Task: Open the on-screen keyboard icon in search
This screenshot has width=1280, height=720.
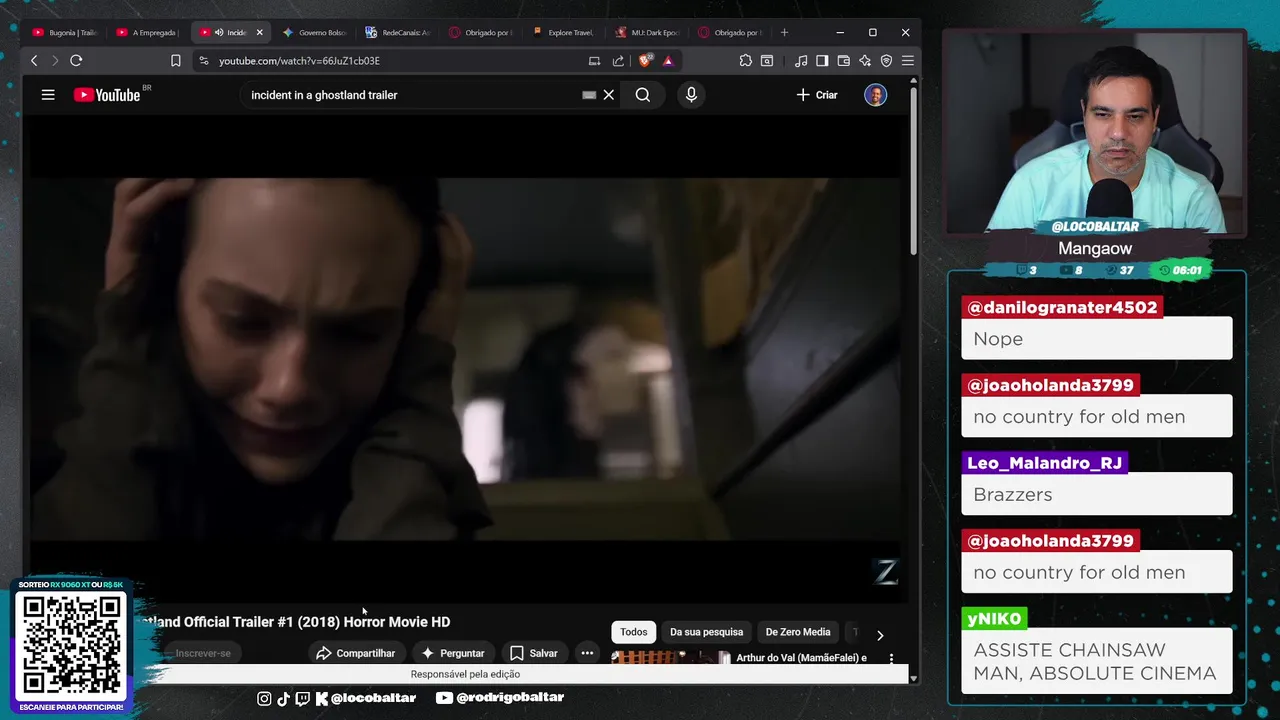Action: 589,95
